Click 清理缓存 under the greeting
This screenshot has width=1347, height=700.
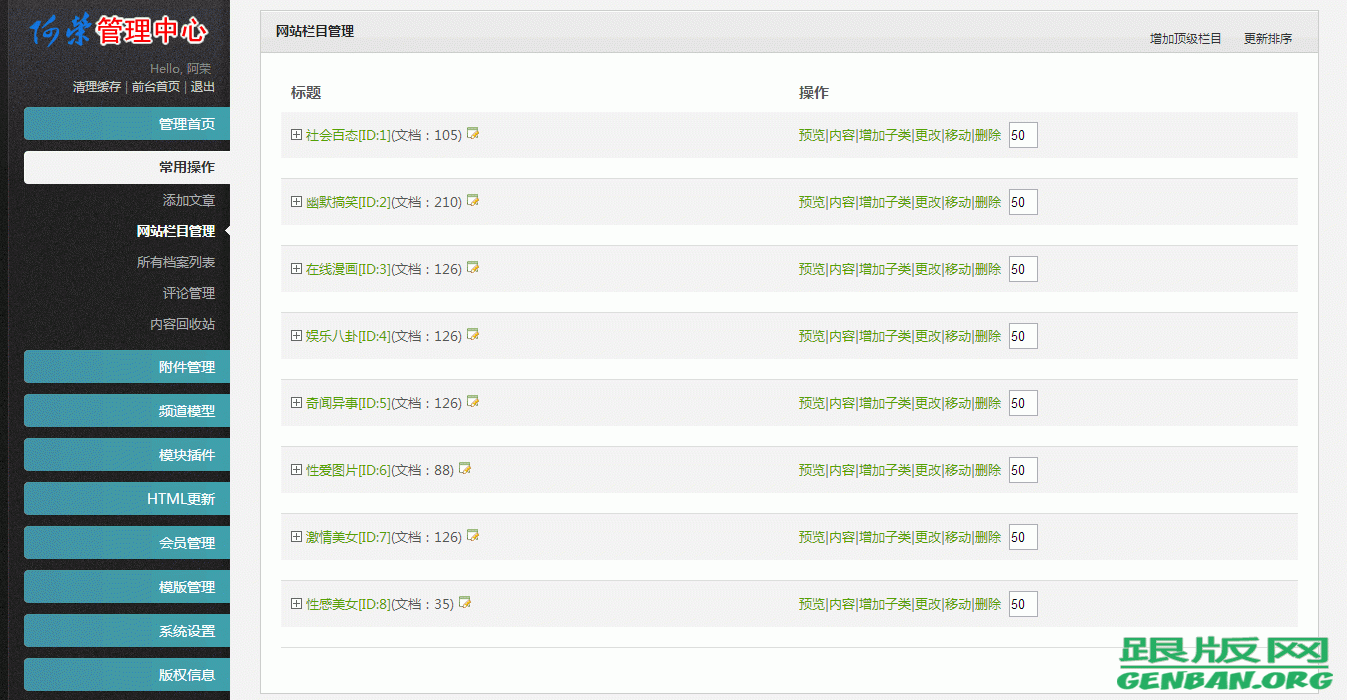(x=96, y=87)
